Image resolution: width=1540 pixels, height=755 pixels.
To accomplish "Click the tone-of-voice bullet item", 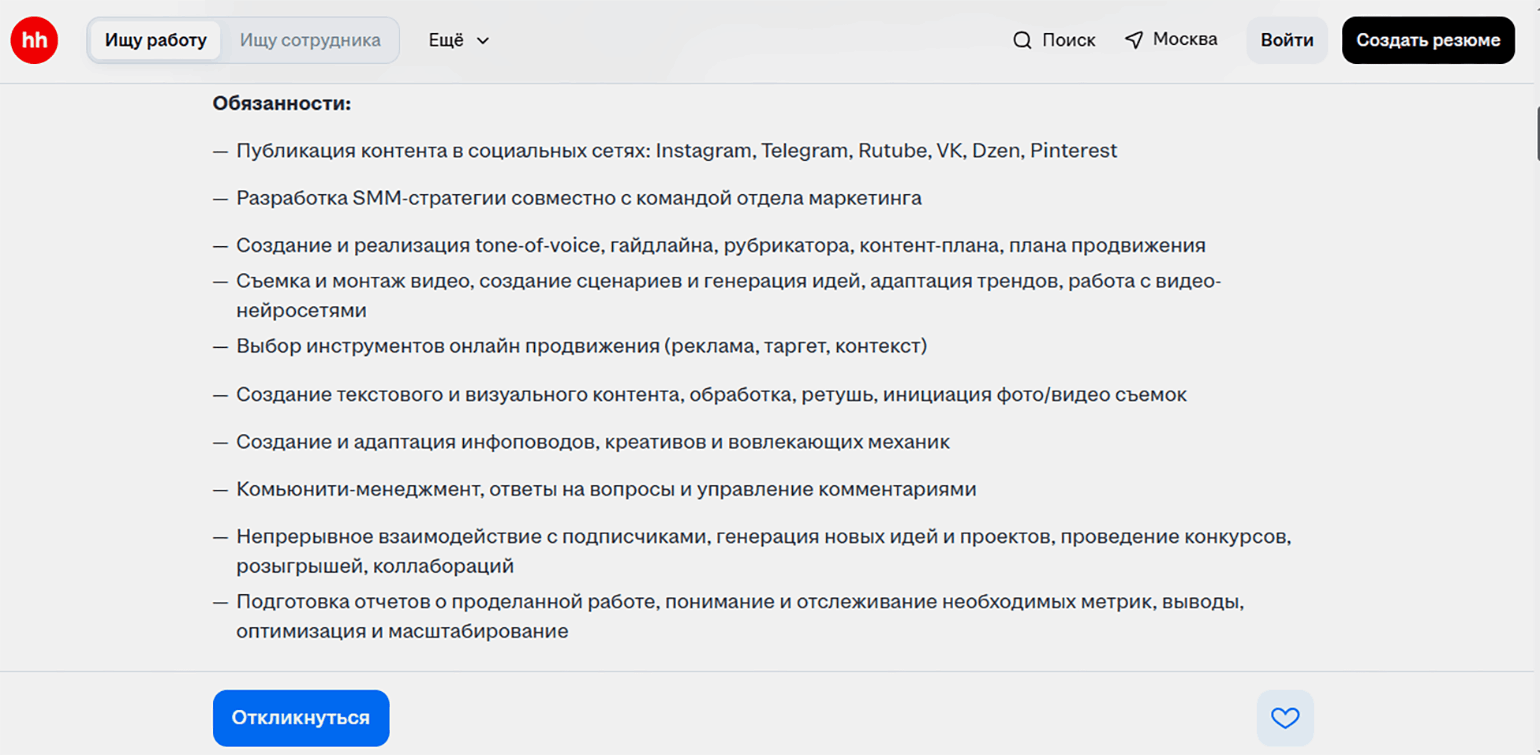I will coord(720,246).
